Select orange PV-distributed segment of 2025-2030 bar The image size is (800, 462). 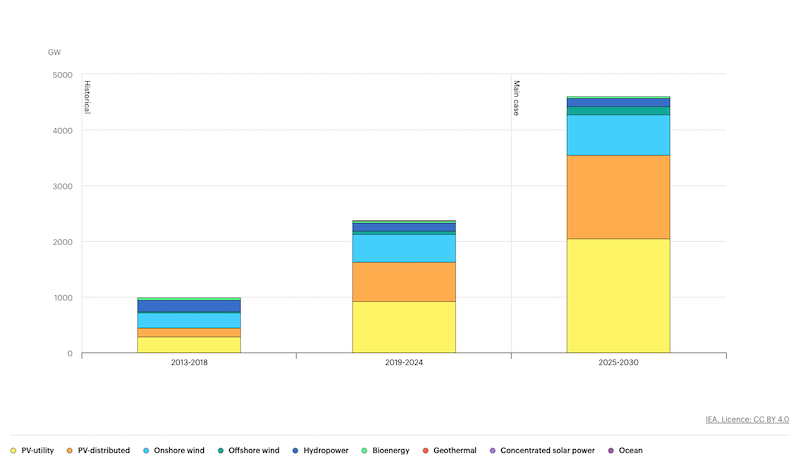pyautogui.click(x=618, y=197)
